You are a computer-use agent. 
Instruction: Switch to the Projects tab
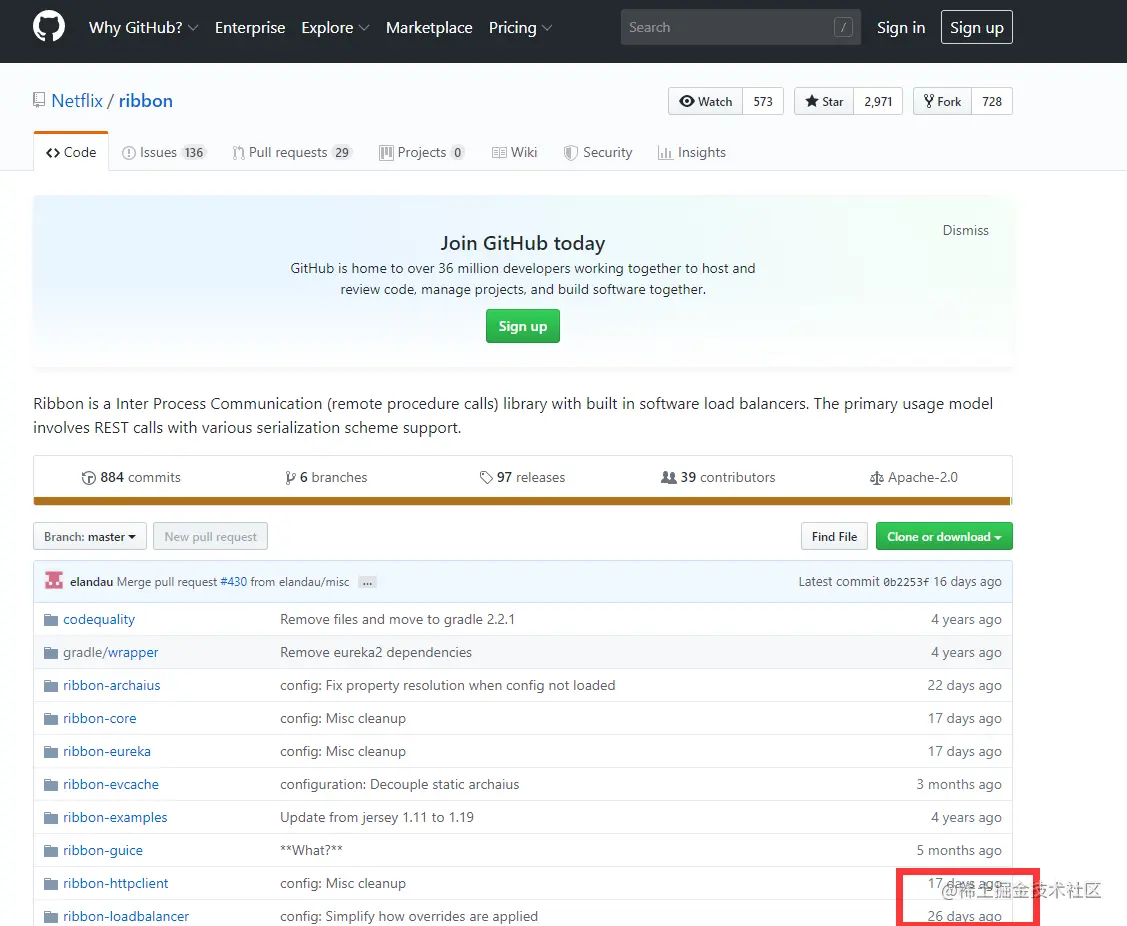[x=422, y=152]
